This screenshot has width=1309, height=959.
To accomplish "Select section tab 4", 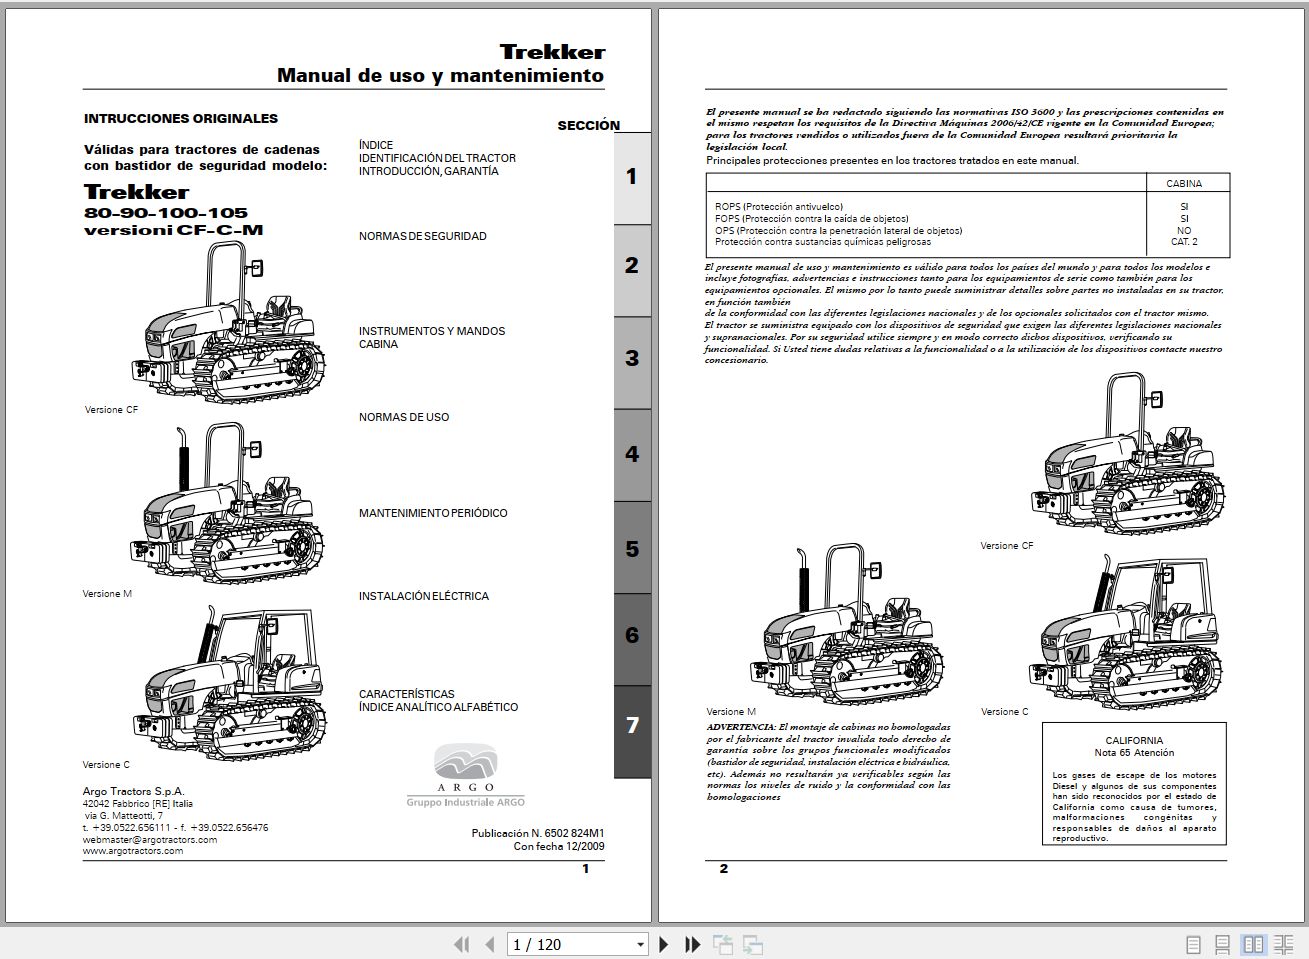I will 632,454.
